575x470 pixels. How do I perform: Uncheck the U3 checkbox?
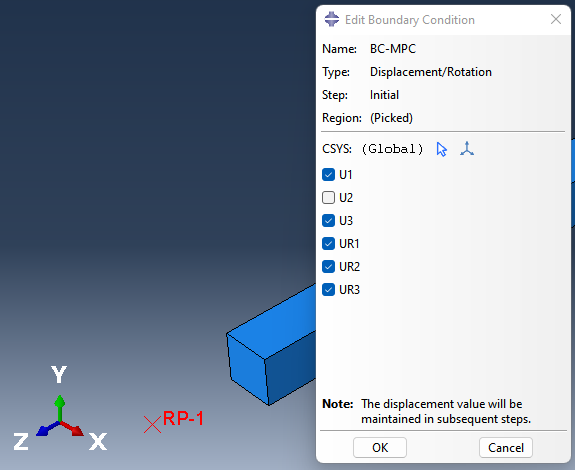(x=328, y=221)
